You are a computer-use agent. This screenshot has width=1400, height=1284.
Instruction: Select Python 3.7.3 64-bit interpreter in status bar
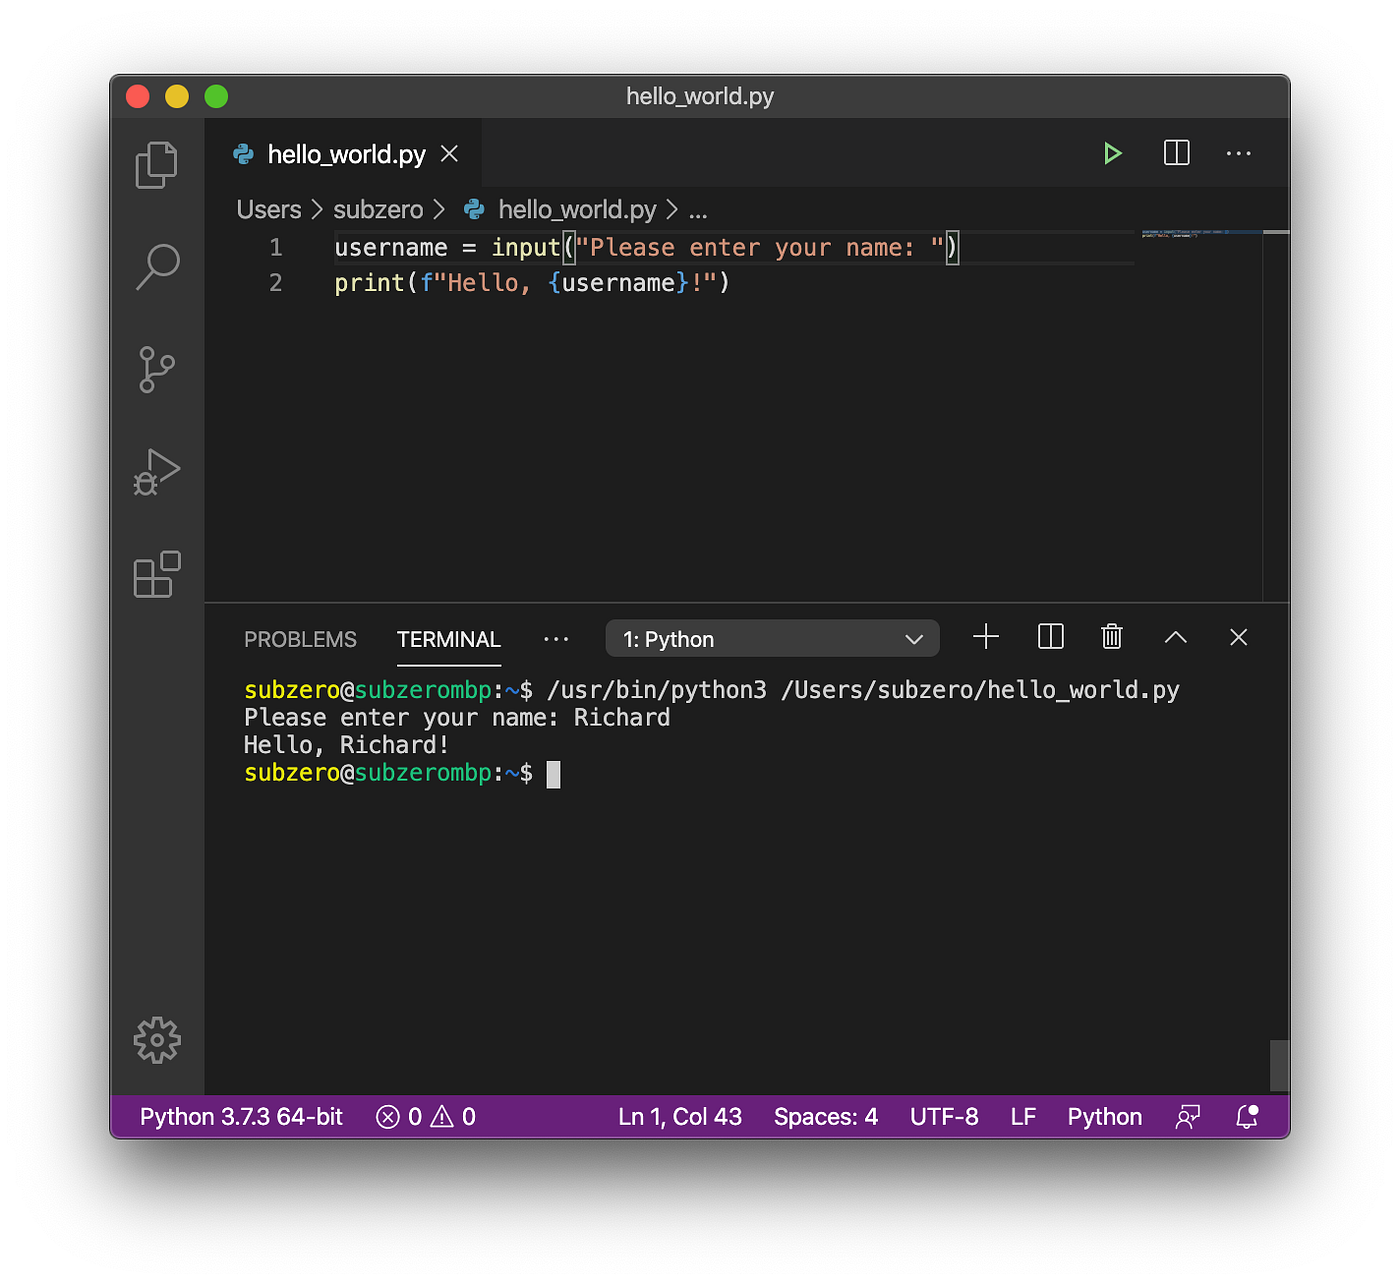click(241, 1117)
